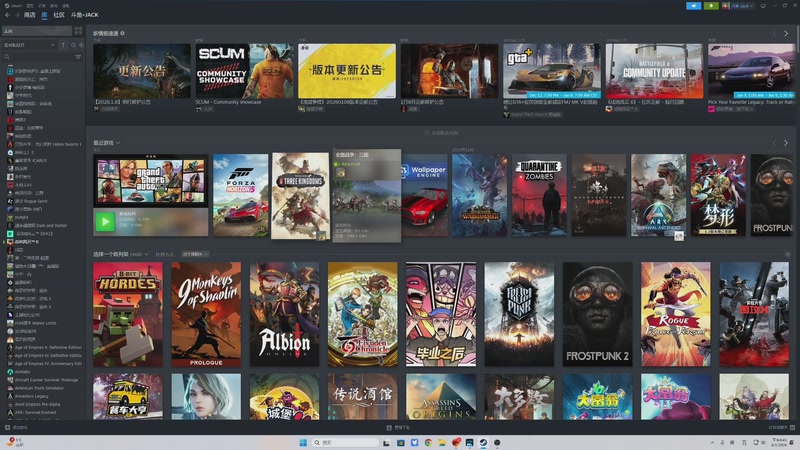Show previous news items with left chevron

point(774,33)
